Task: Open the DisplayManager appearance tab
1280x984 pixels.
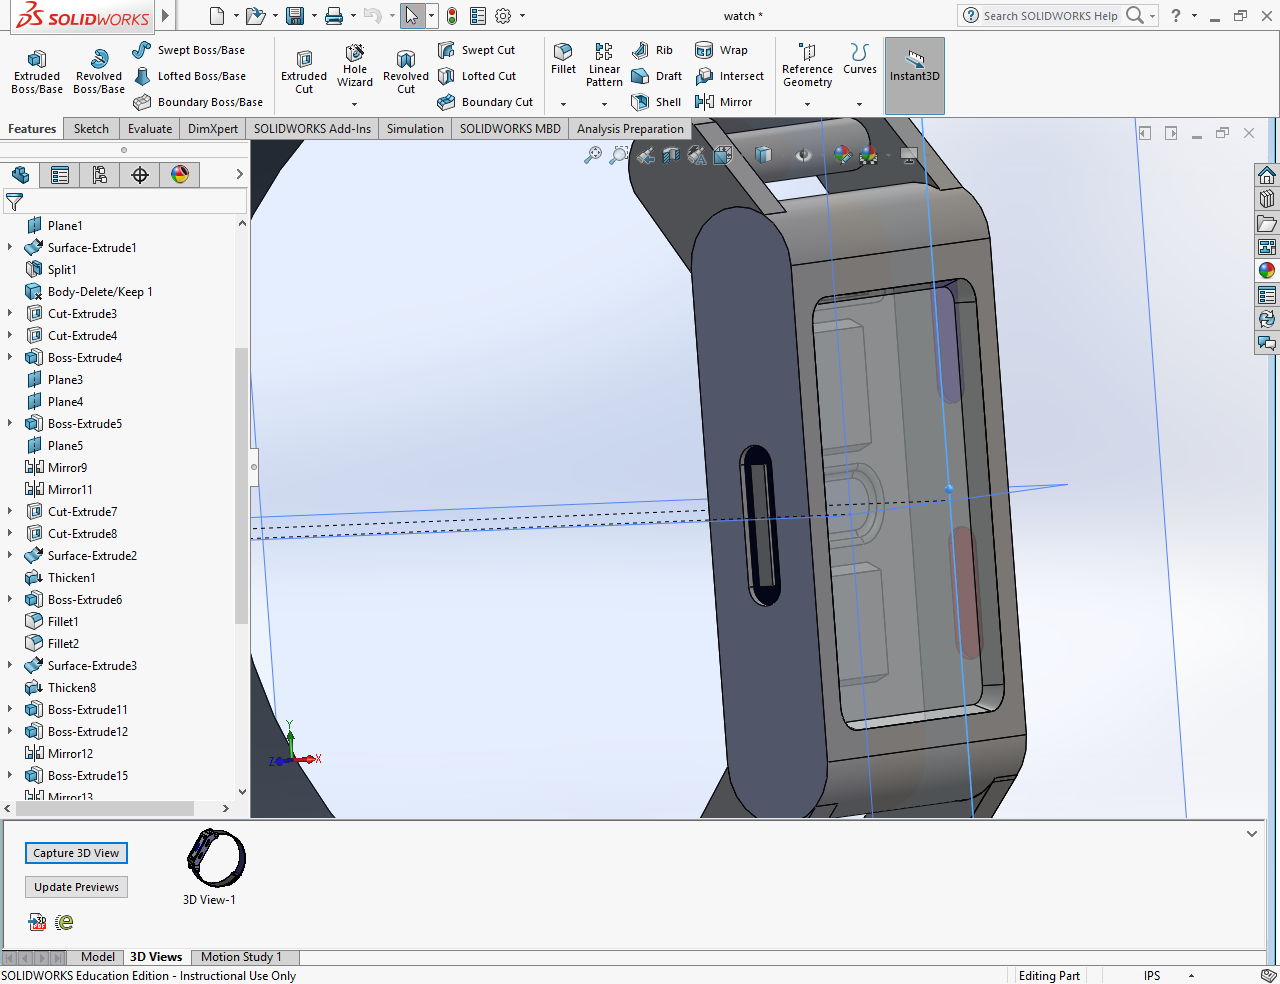Action: click(x=180, y=175)
